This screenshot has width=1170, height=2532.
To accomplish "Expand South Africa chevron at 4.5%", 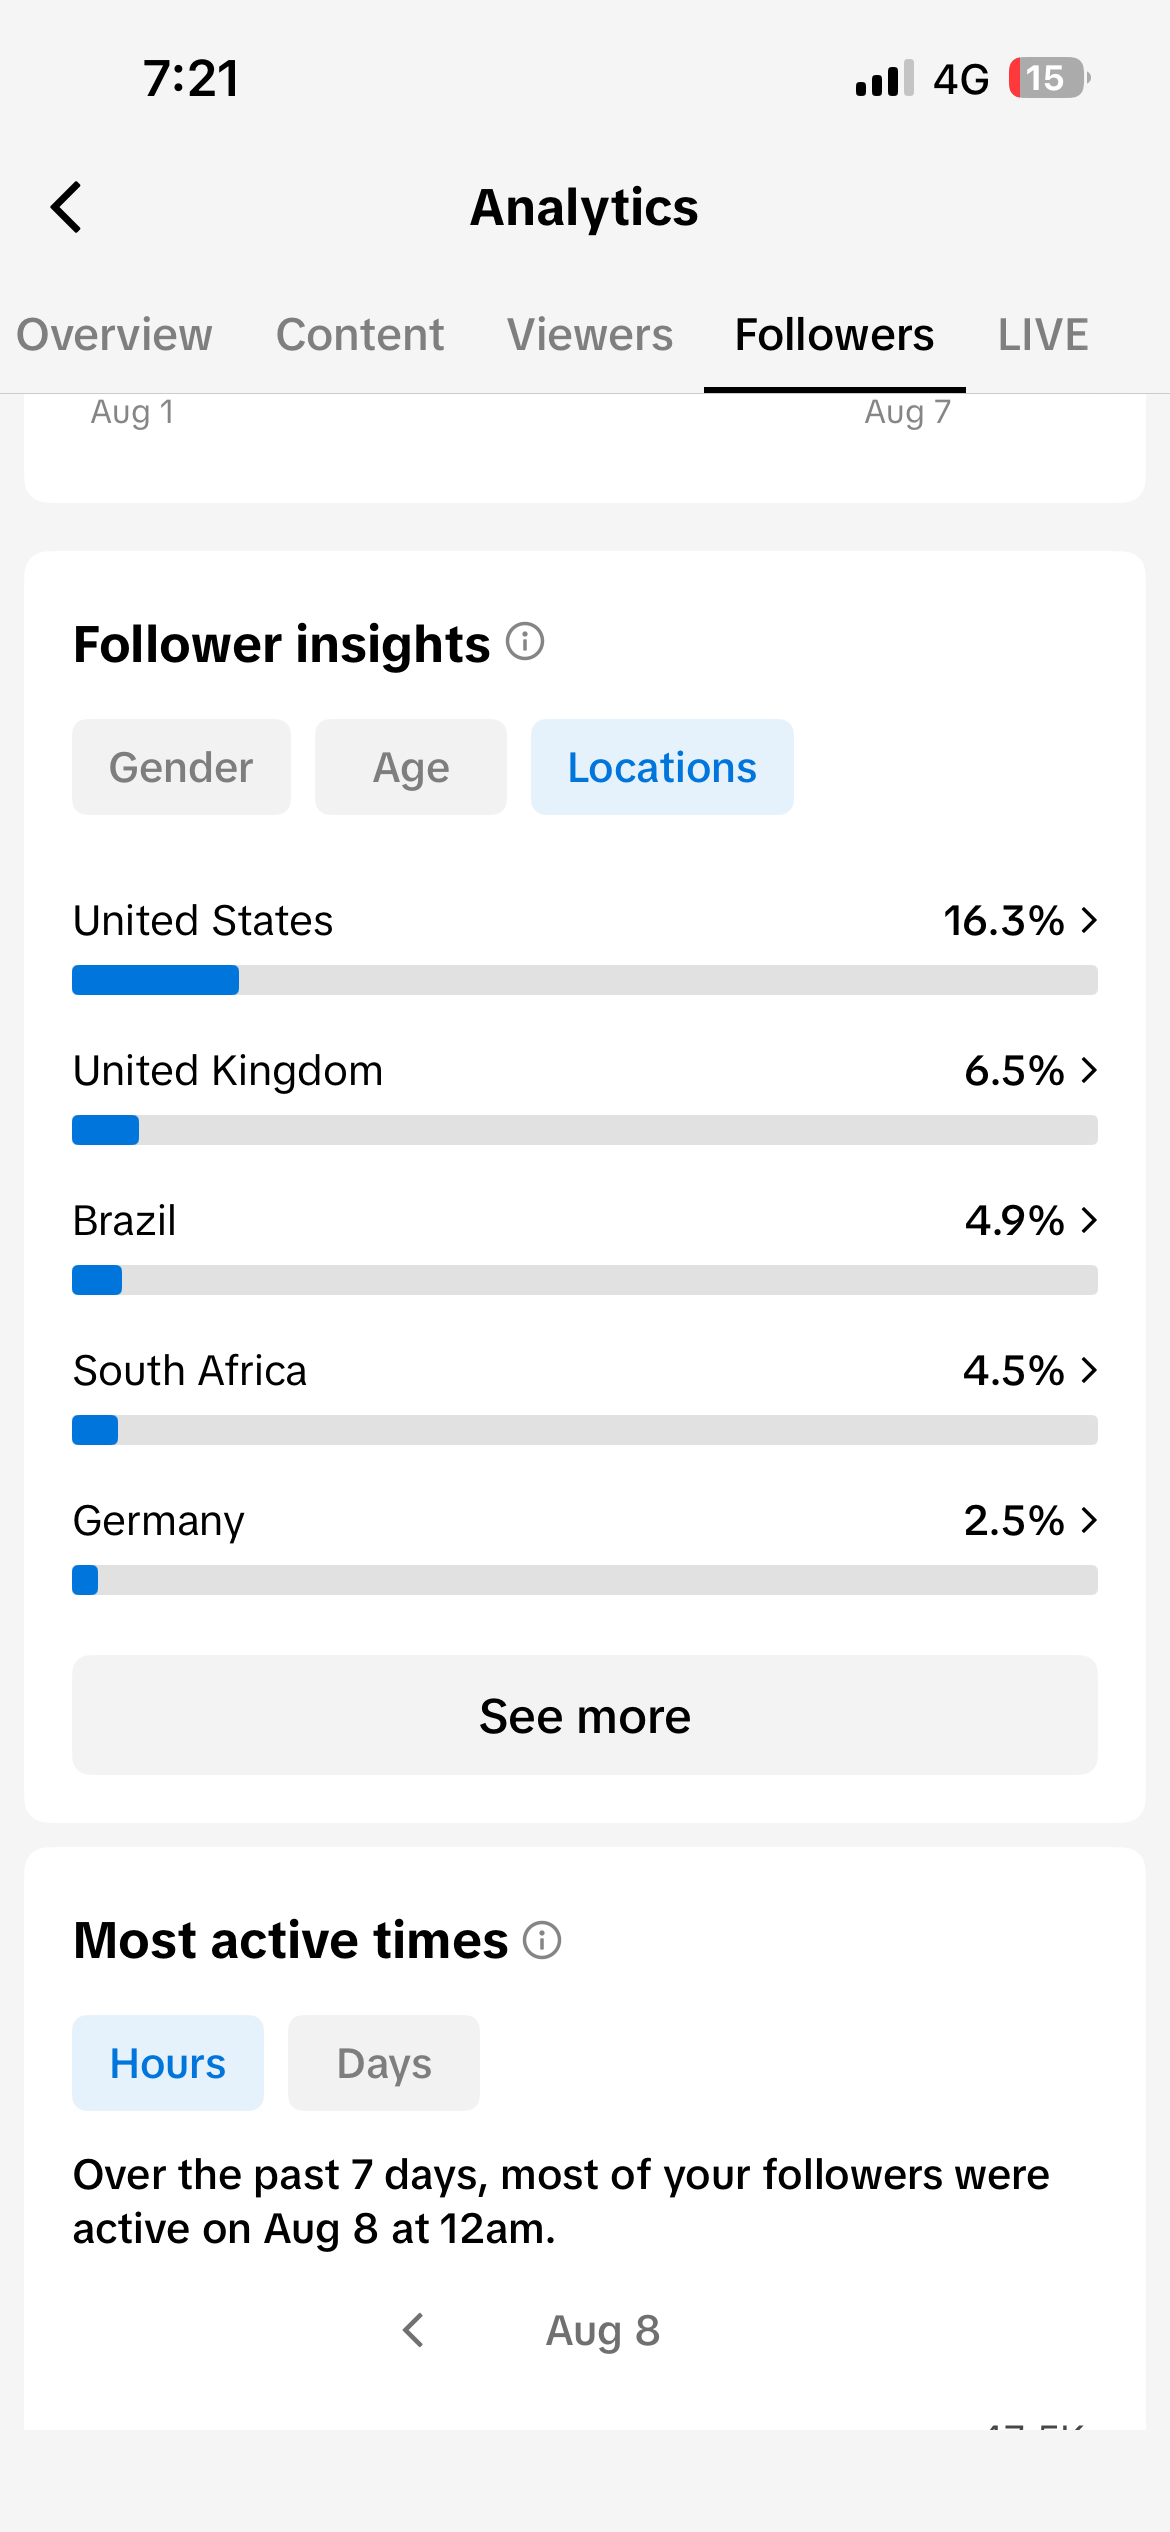I will (1090, 1370).
